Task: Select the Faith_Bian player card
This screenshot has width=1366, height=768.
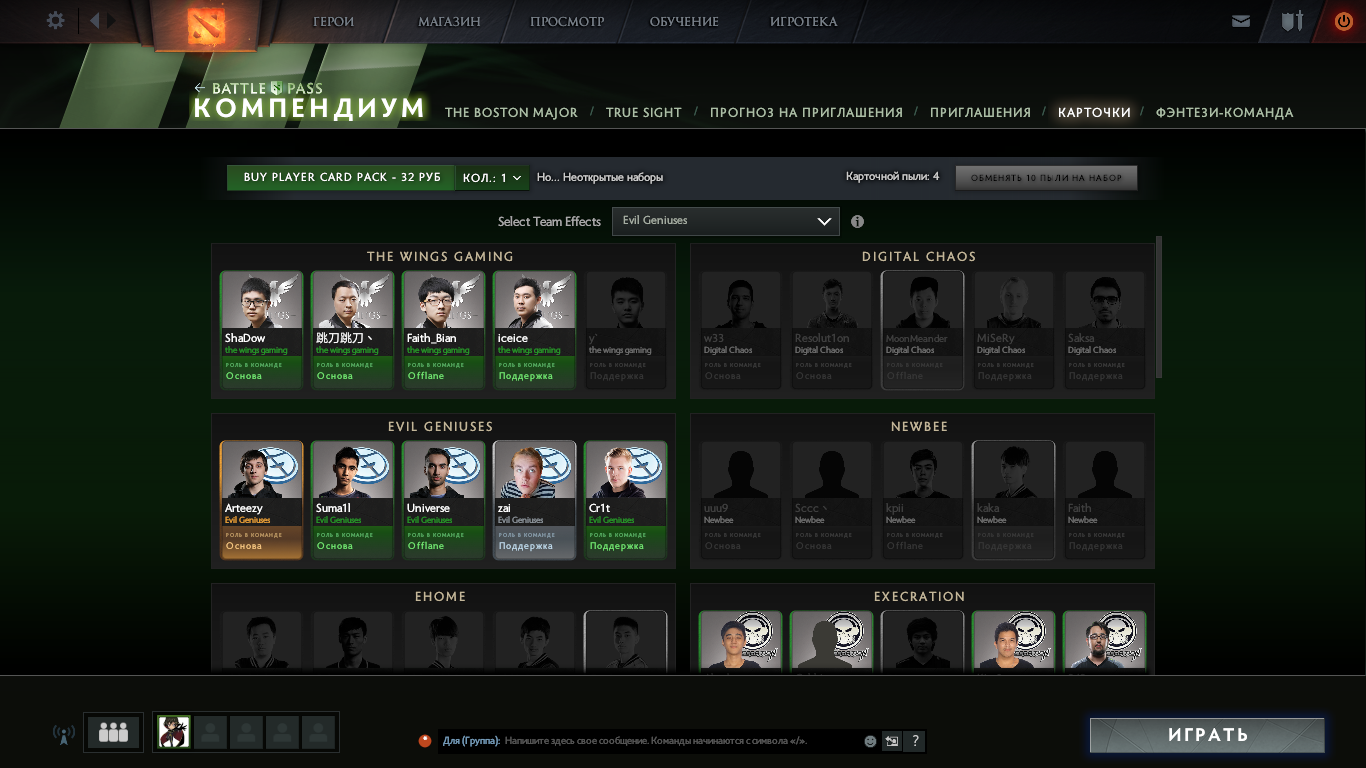Action: 443,330
